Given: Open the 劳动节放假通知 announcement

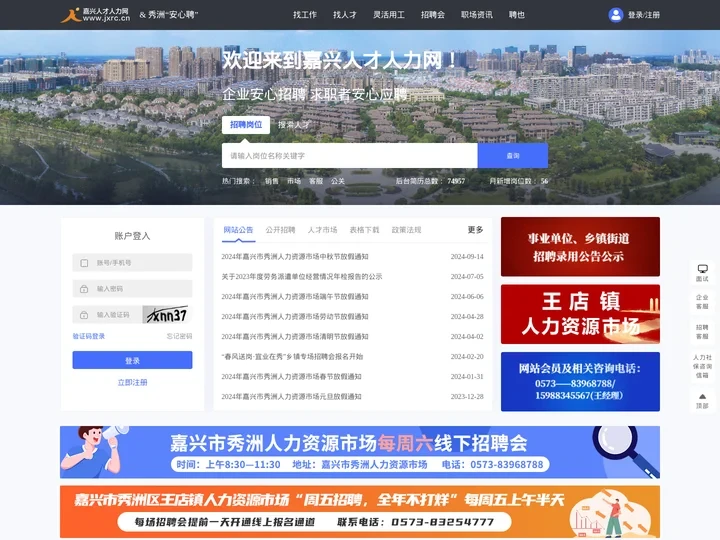Looking at the screenshot, I should coord(295,316).
